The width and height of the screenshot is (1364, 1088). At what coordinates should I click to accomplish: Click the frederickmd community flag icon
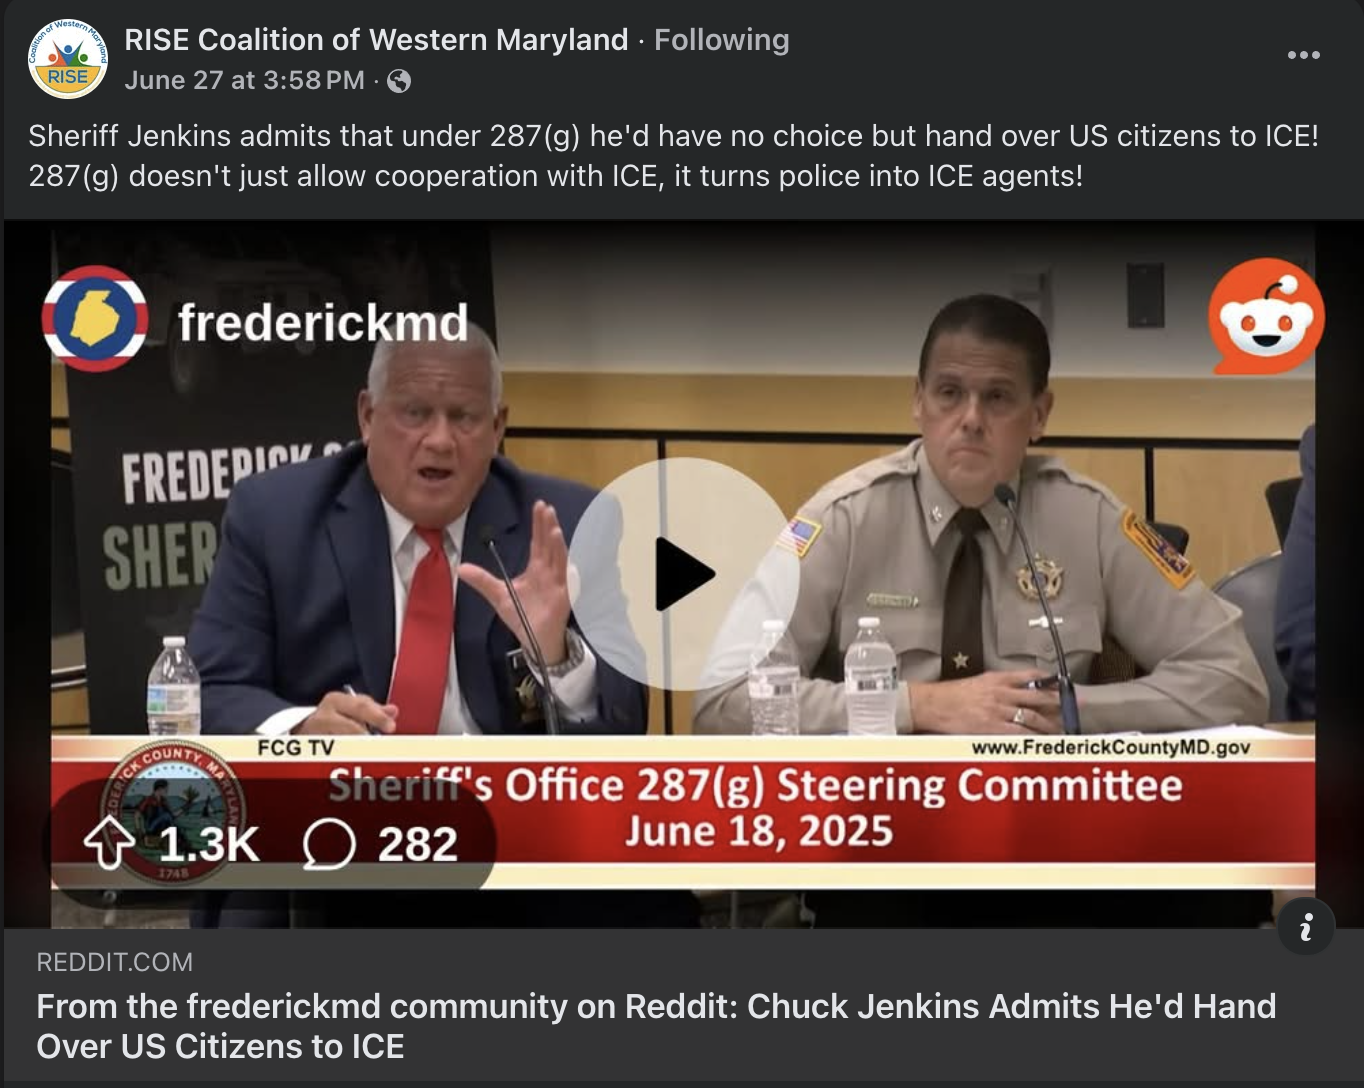[x=95, y=319]
